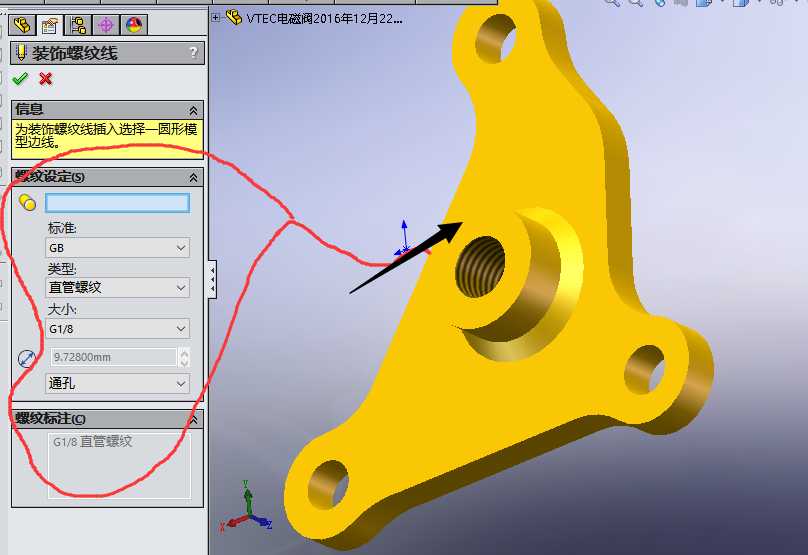Collapse the 螺纹设定 section
The image size is (808, 555).
[x=193, y=177]
